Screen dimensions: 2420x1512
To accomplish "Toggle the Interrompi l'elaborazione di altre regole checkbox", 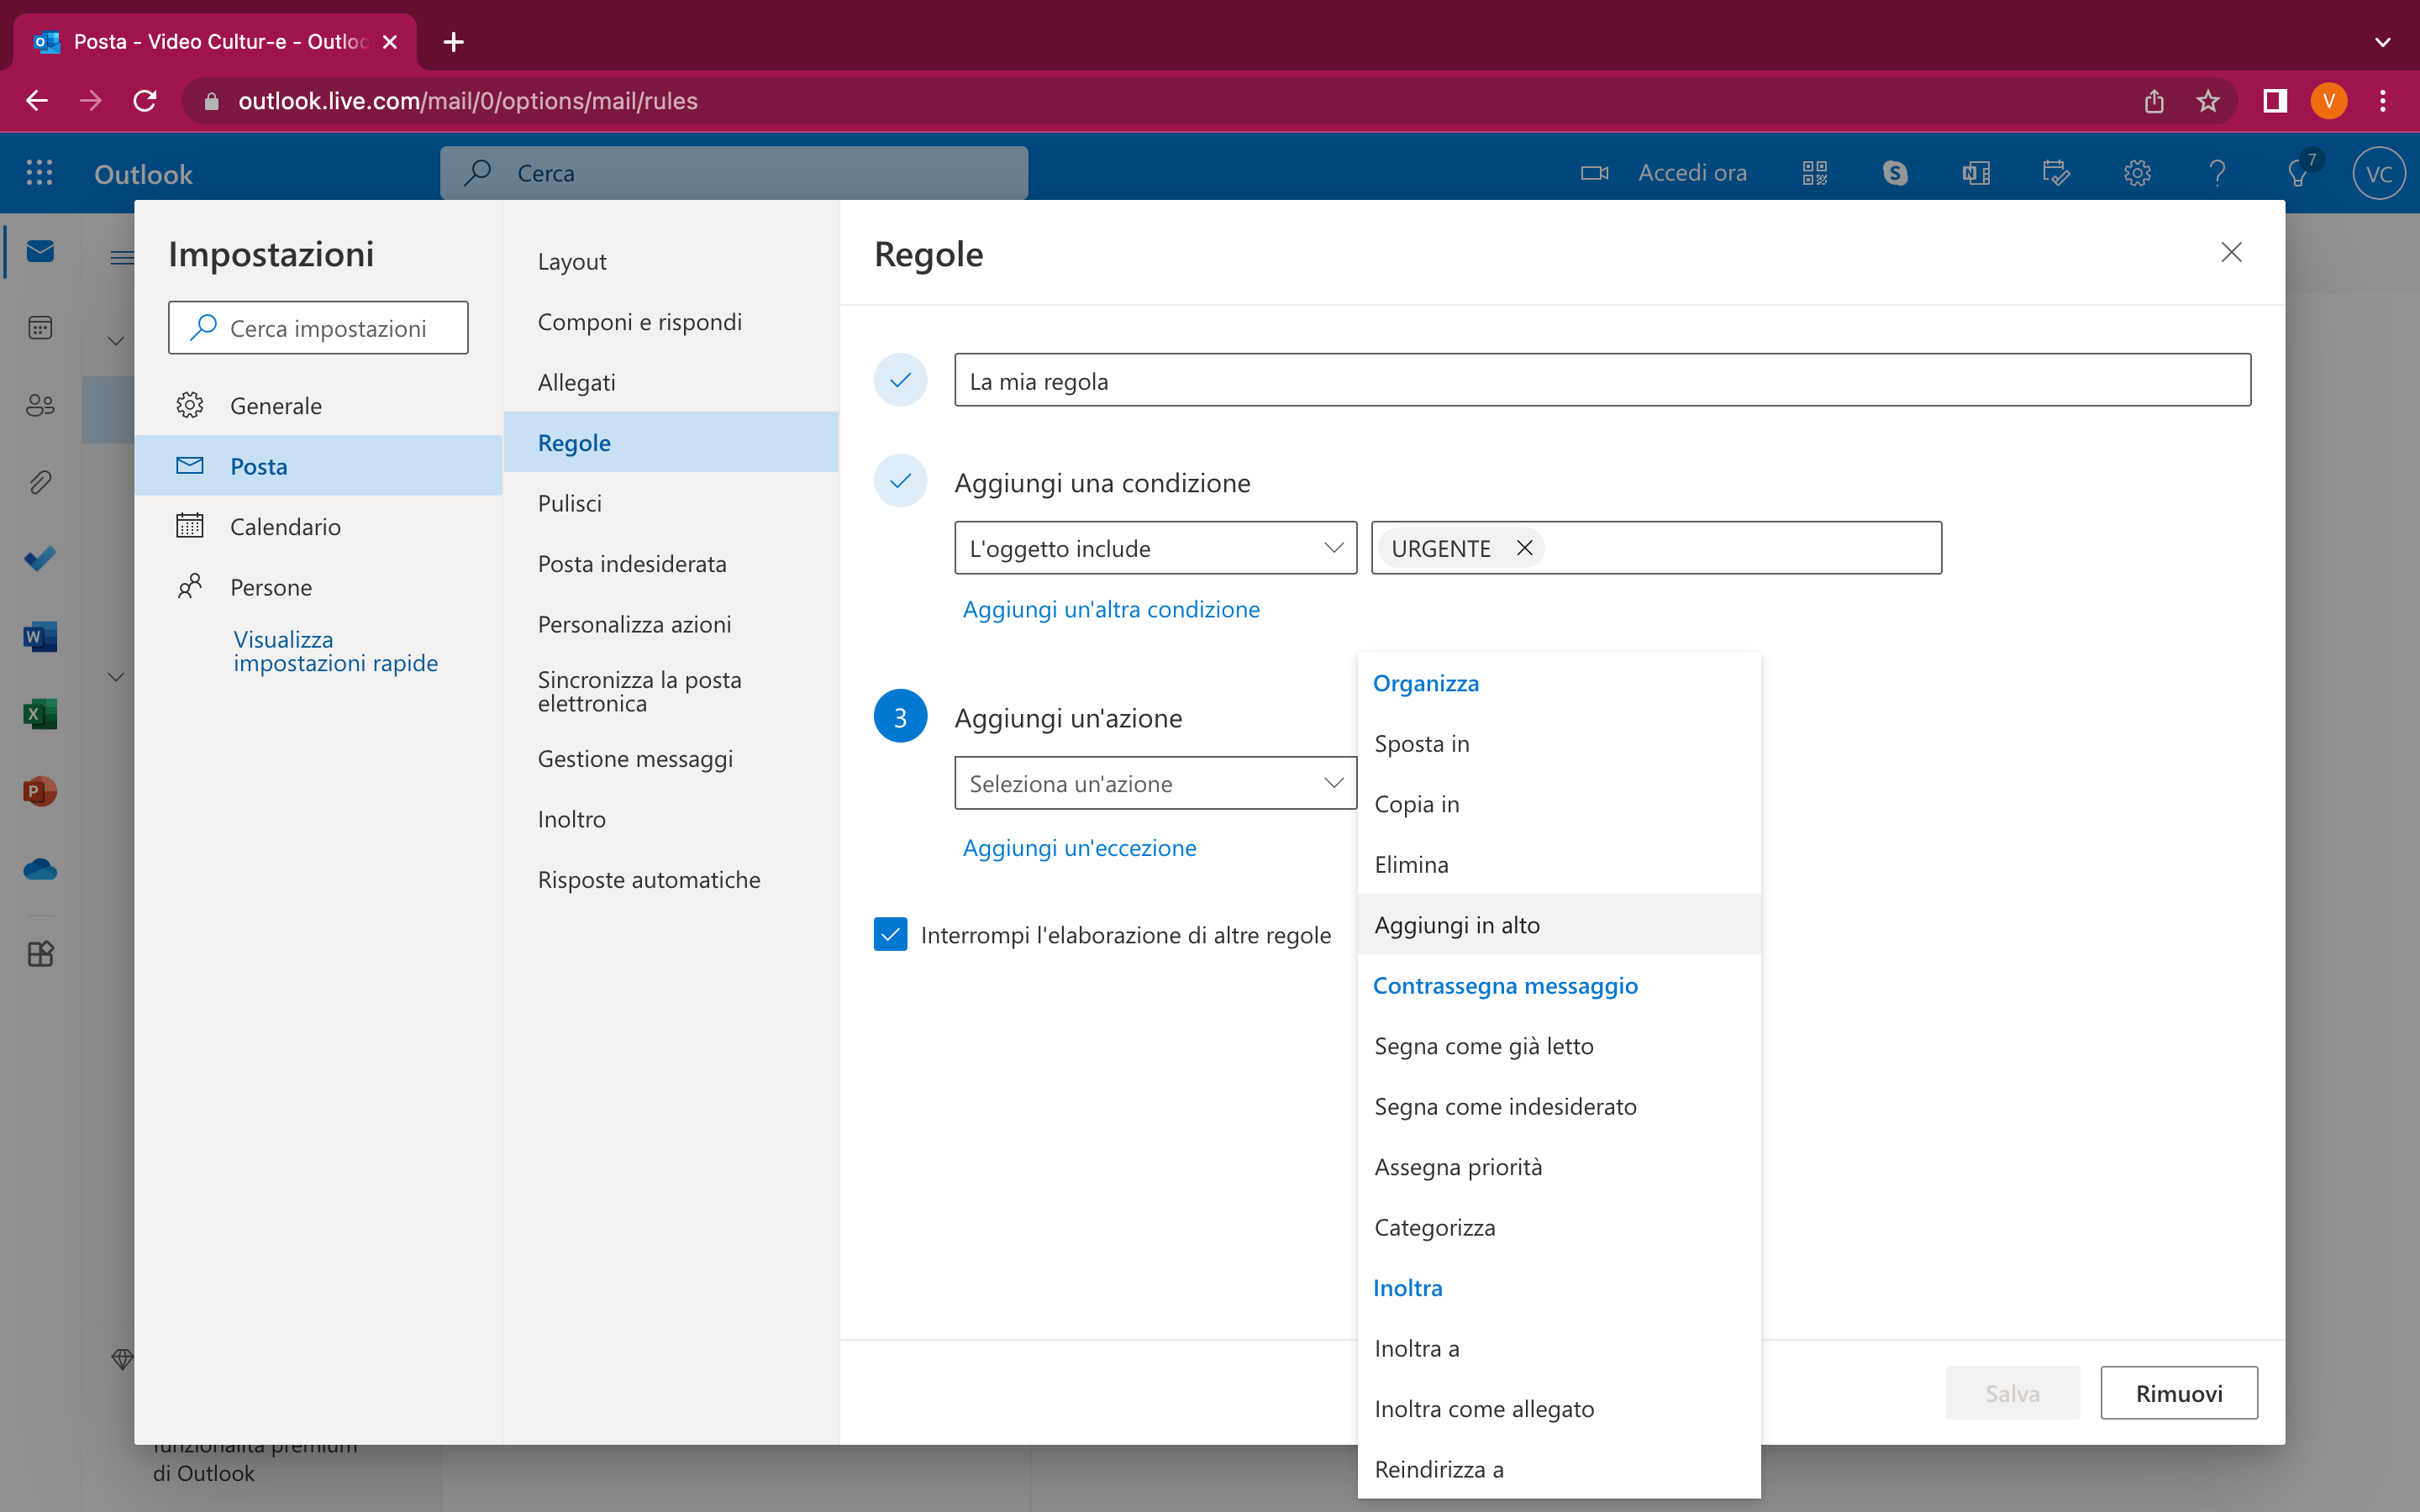I will point(890,934).
